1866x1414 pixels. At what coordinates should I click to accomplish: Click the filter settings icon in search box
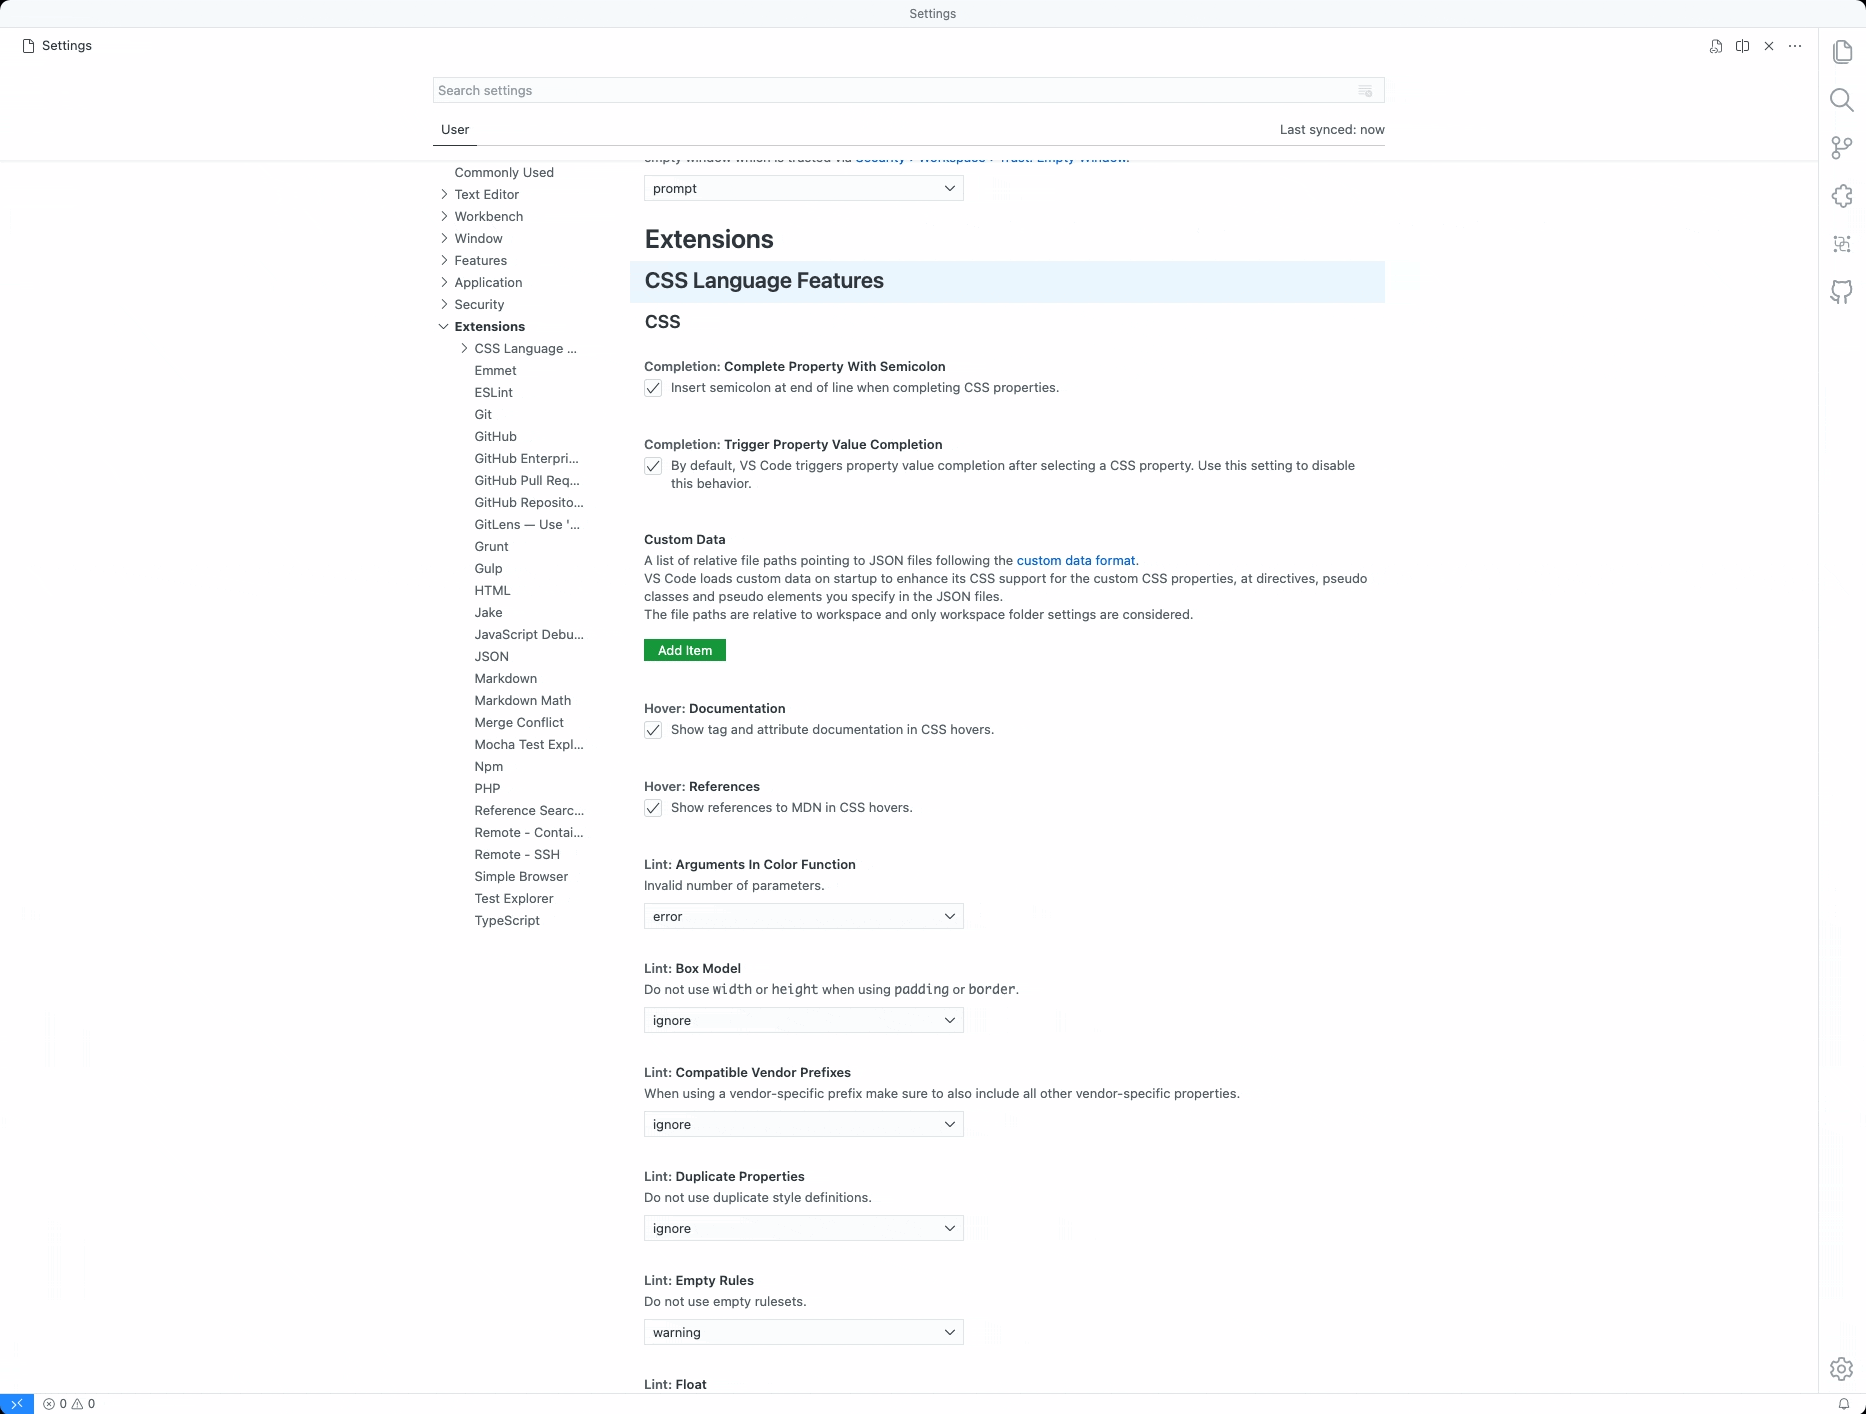pos(1366,91)
